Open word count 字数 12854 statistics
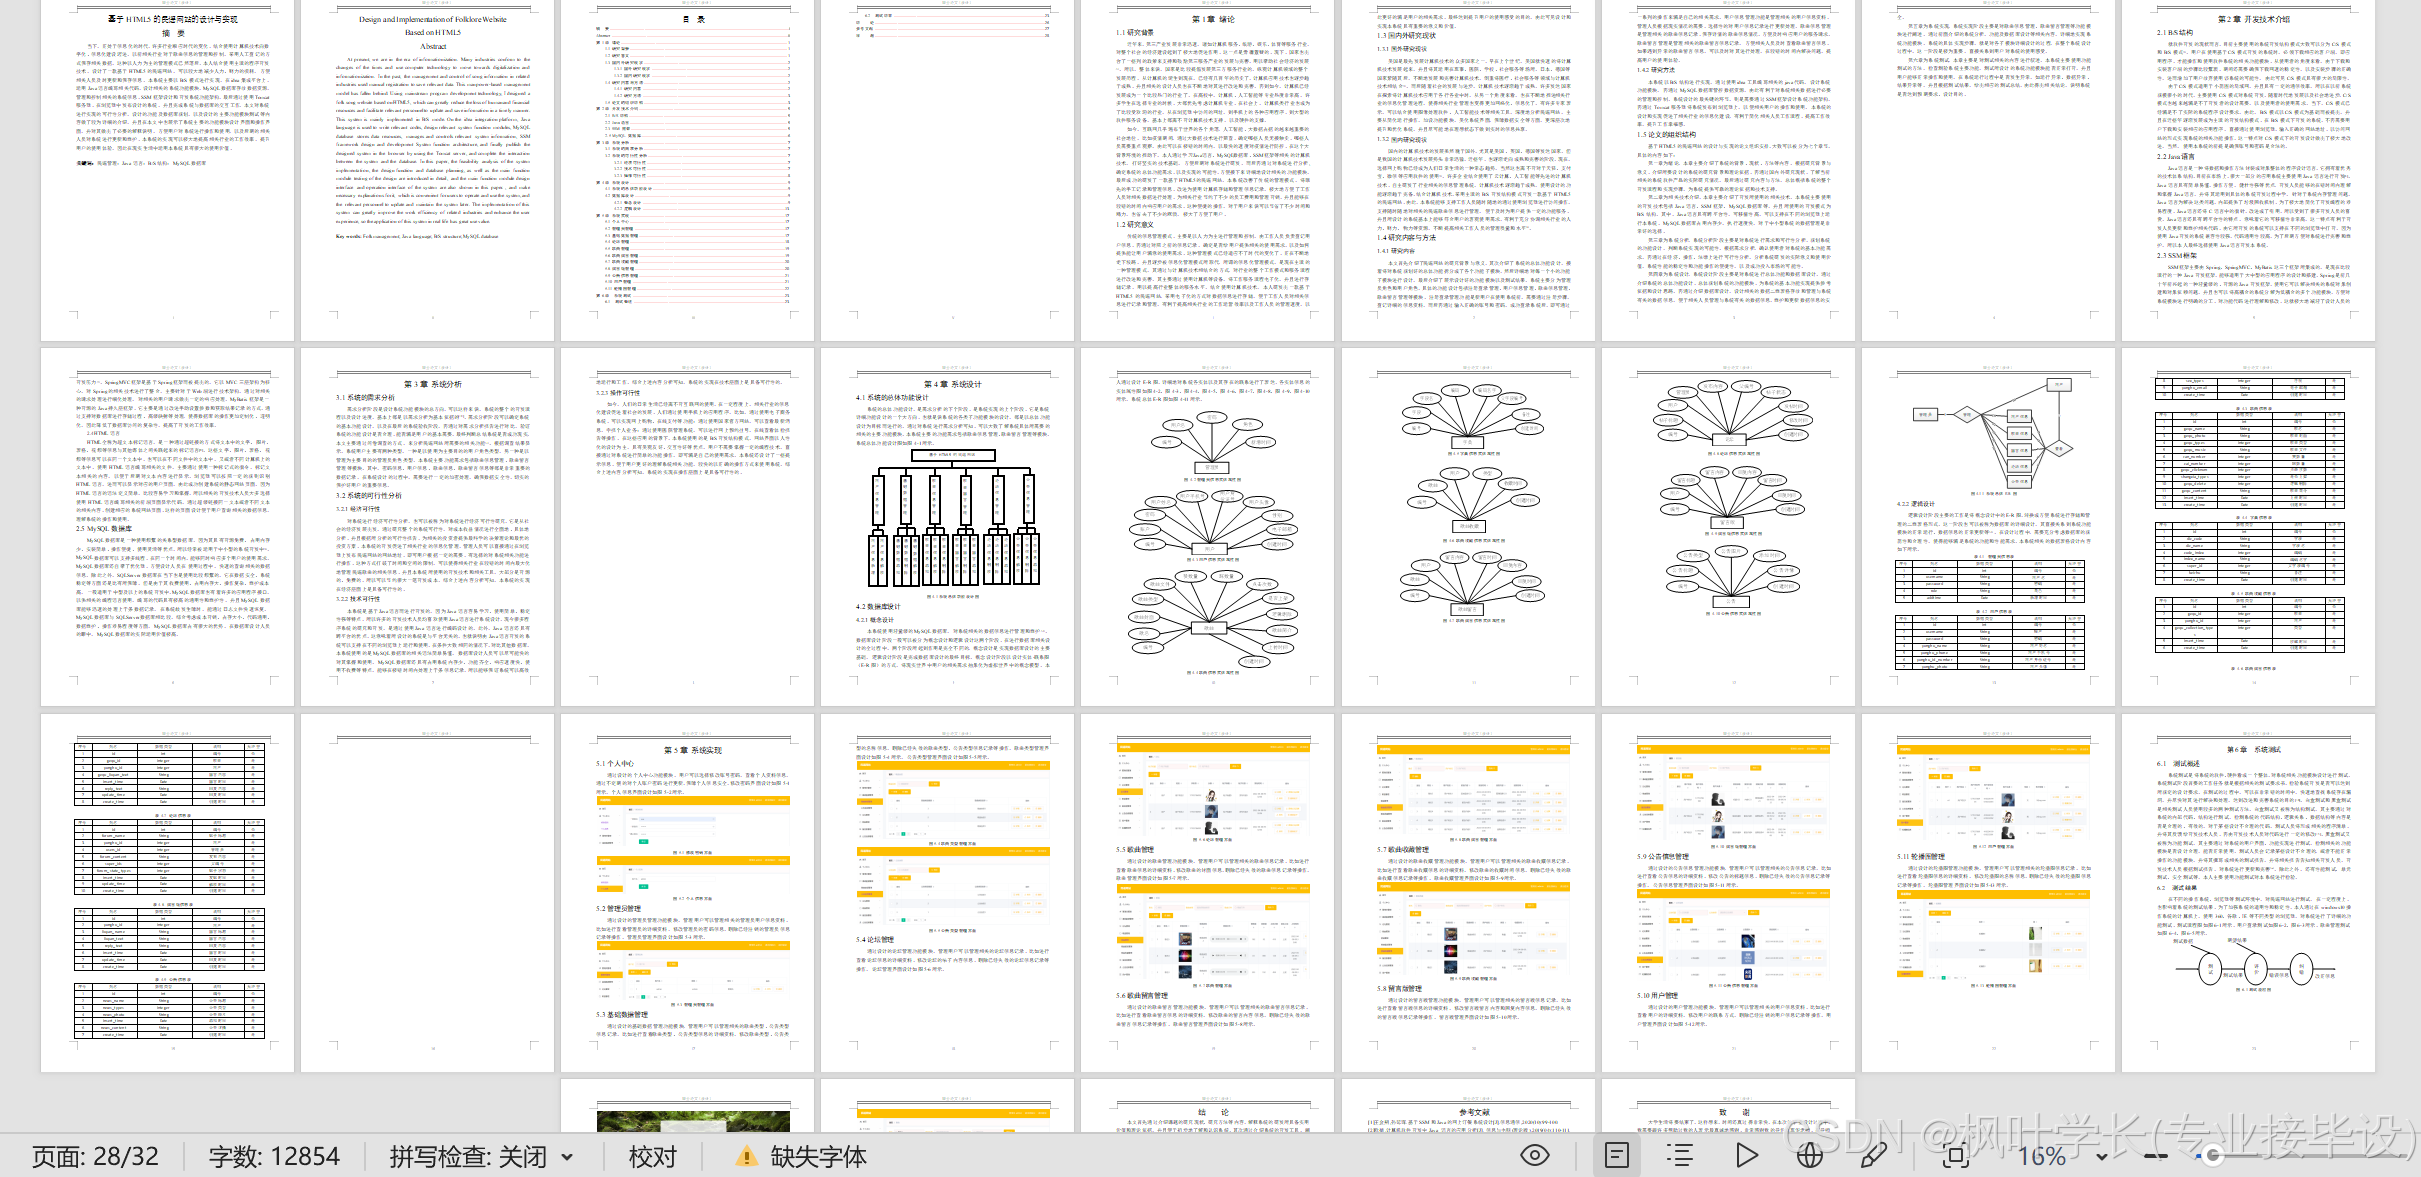This screenshot has height=1177, width=2421. [x=273, y=1157]
